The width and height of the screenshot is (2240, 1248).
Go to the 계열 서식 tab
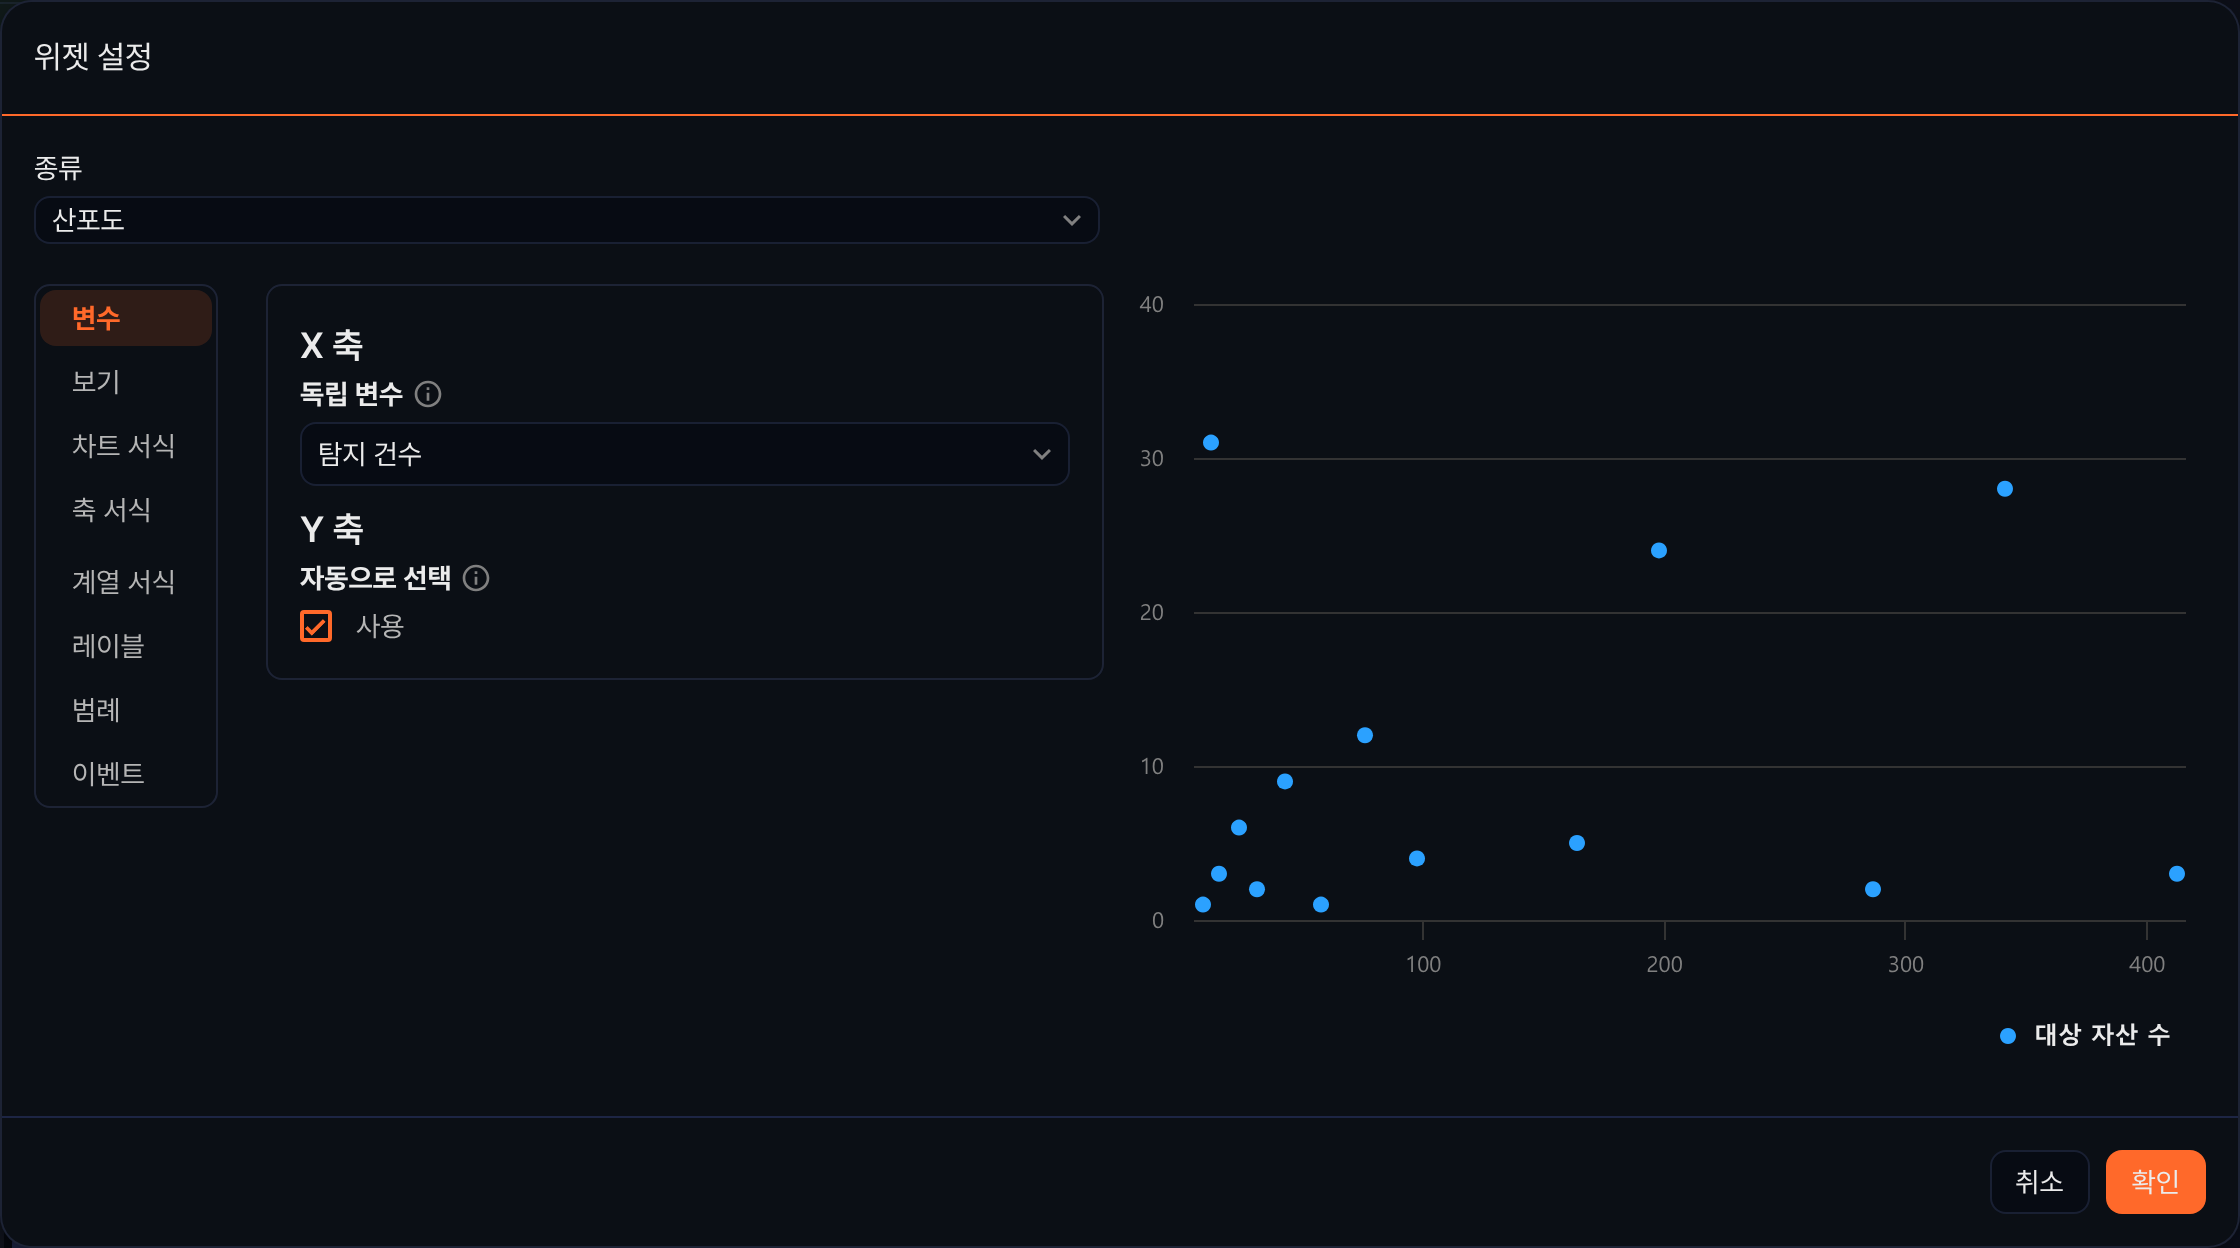click(126, 582)
